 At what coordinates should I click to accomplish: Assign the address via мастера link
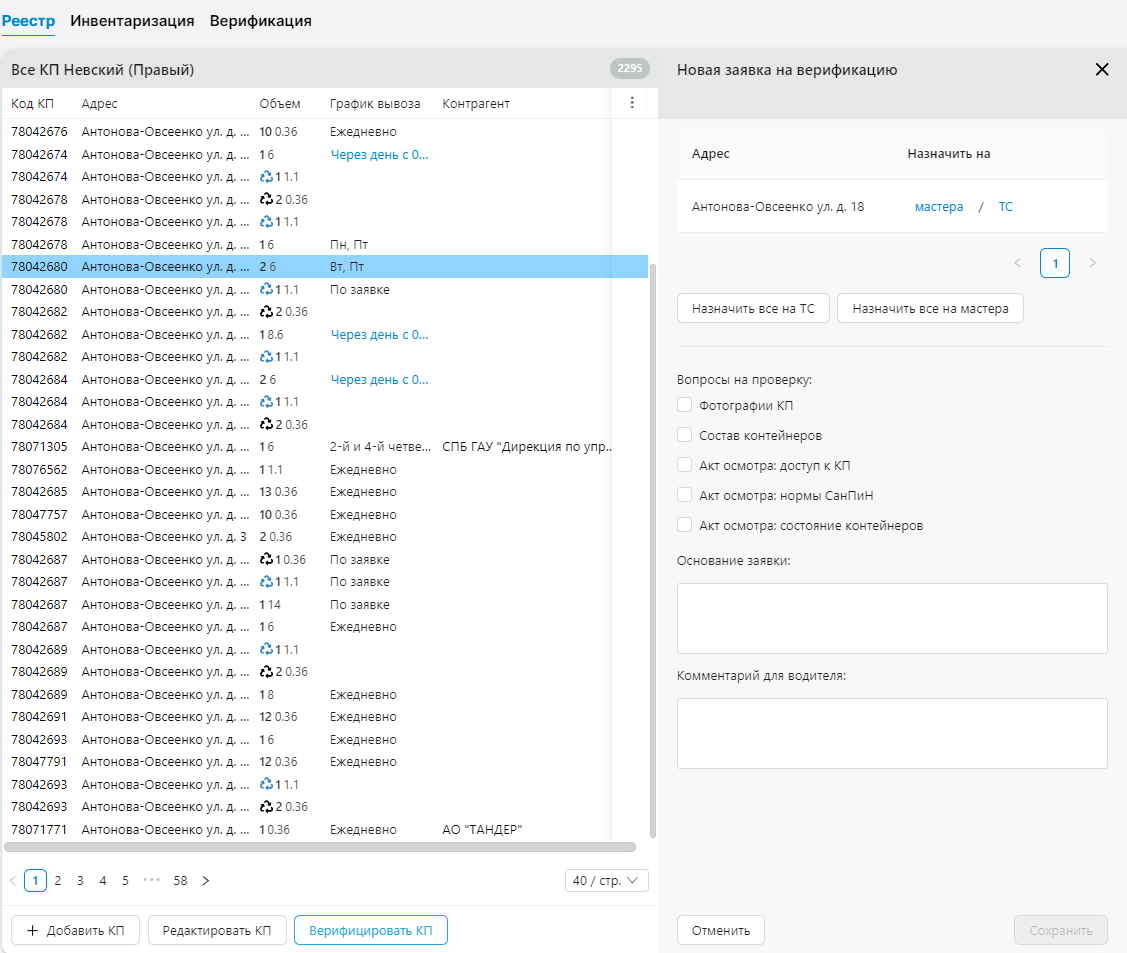point(939,207)
